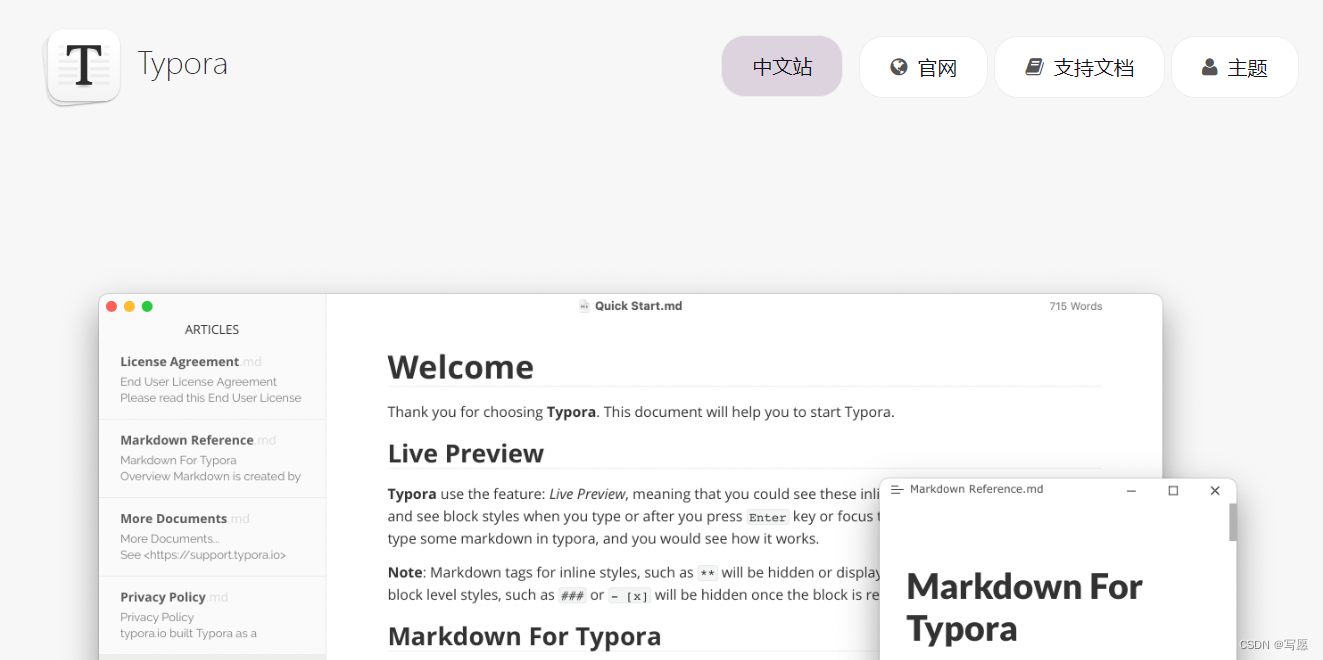Click the outline menu icon in Markdown Reference window
1323x660 pixels.
point(897,490)
